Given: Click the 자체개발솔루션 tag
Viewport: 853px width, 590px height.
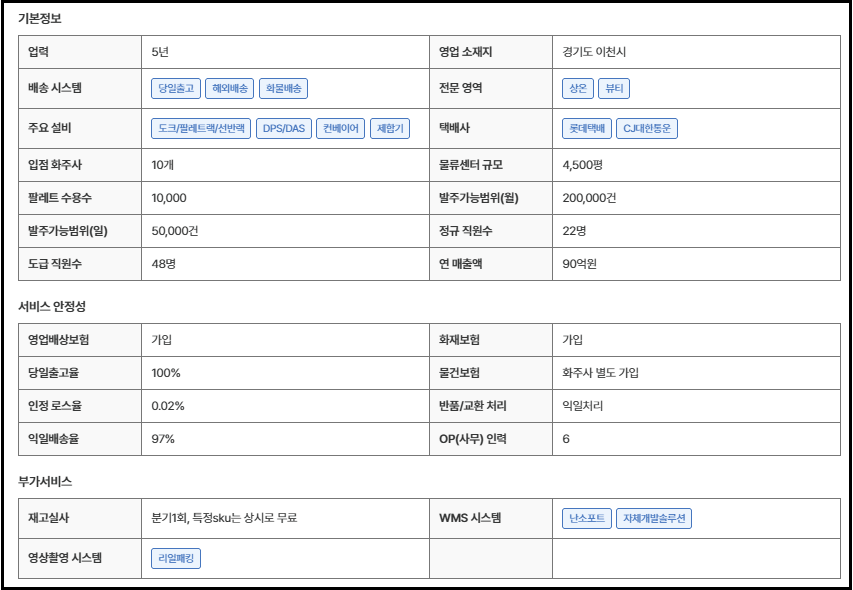Looking at the screenshot, I should point(654,518).
